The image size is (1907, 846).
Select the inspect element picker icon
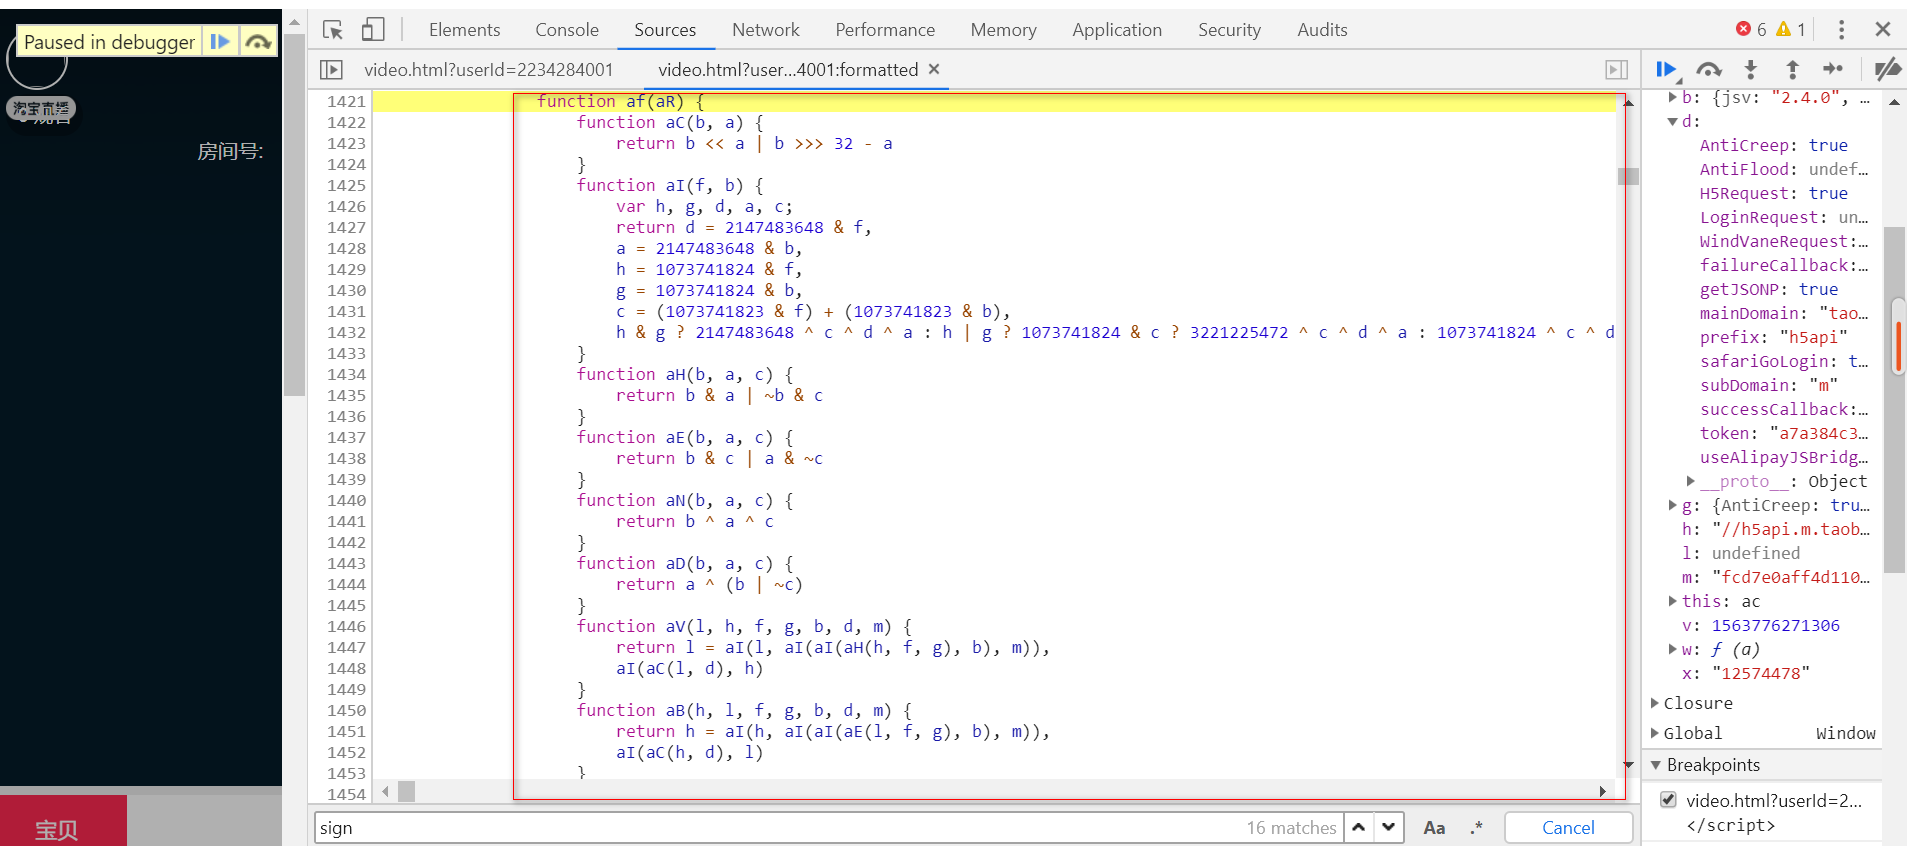pos(333,30)
